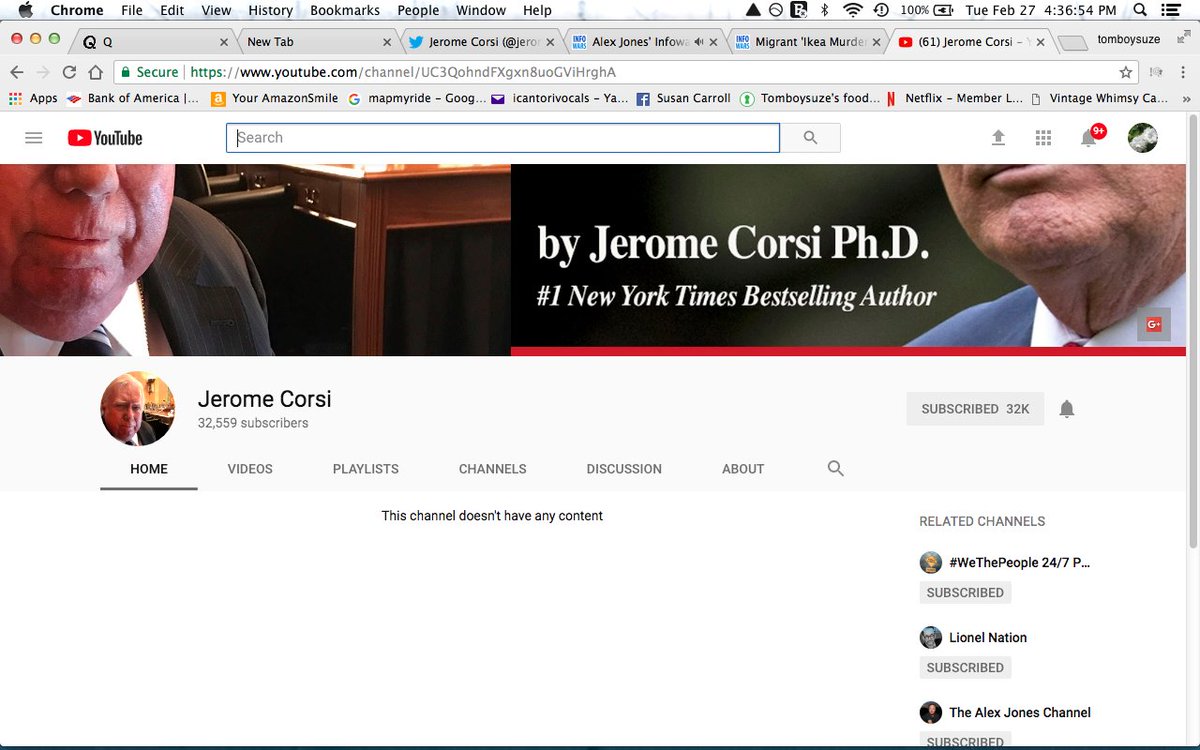Viewport: 1200px width, 750px height.
Task: Mute the Alex Jones Infowars tab audio
Action: pos(698,42)
